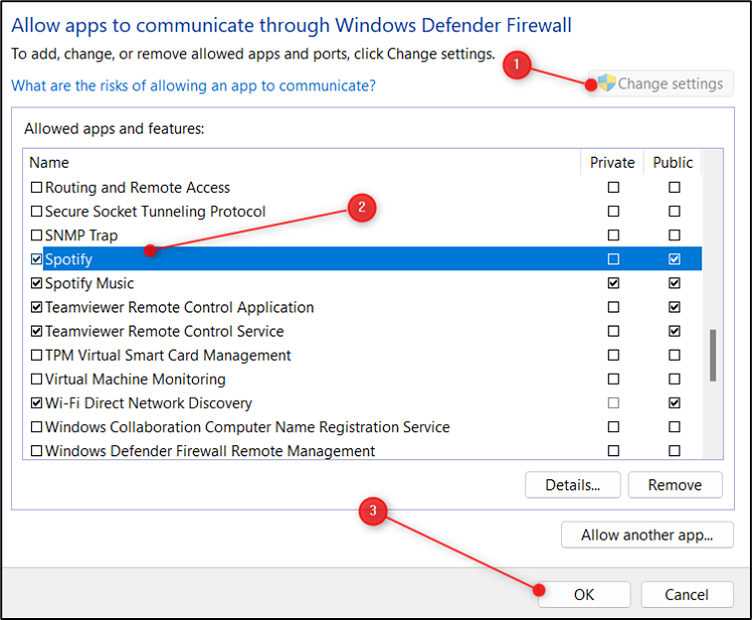Open the Allow another app... dialog
Screen dimensions: 752x620
tap(647, 535)
